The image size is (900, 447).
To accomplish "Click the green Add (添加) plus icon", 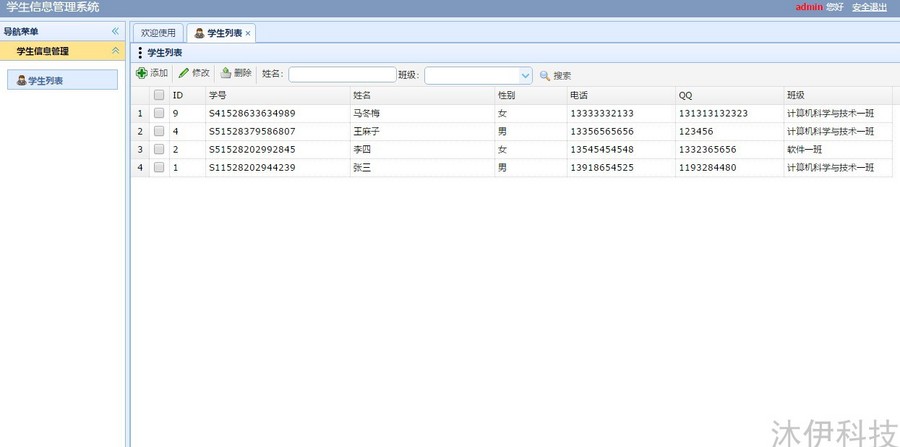I will [x=142, y=73].
